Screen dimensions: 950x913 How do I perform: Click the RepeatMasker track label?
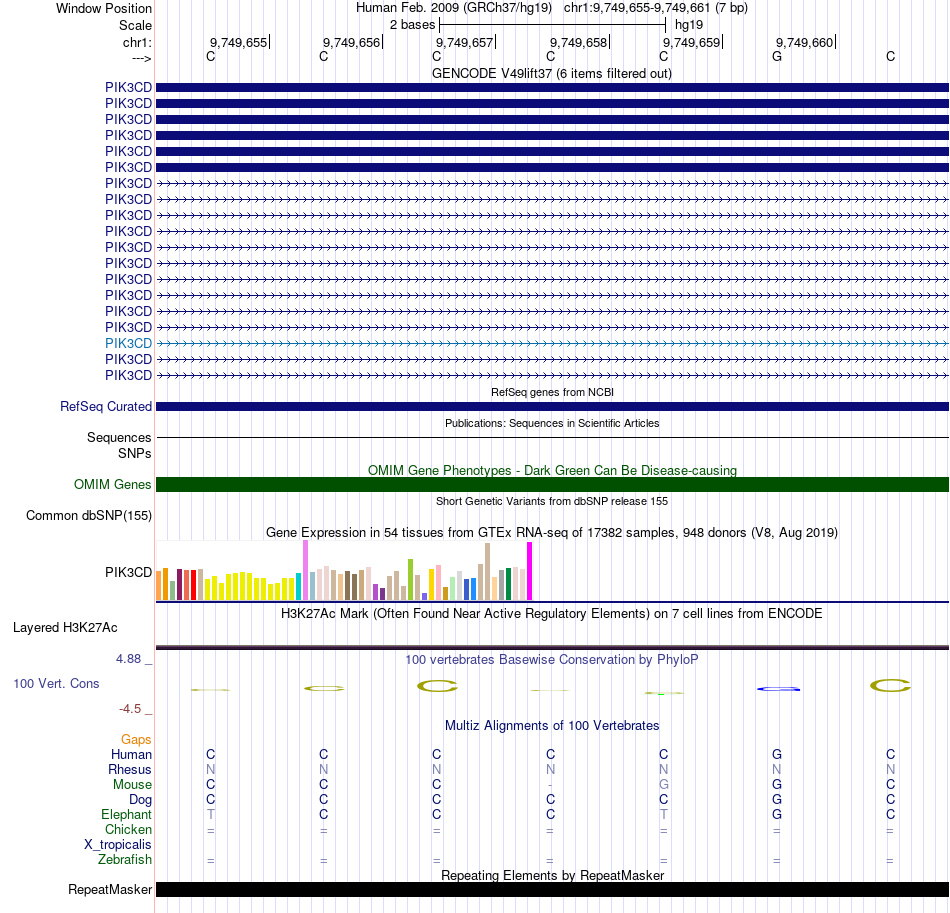click(x=110, y=889)
